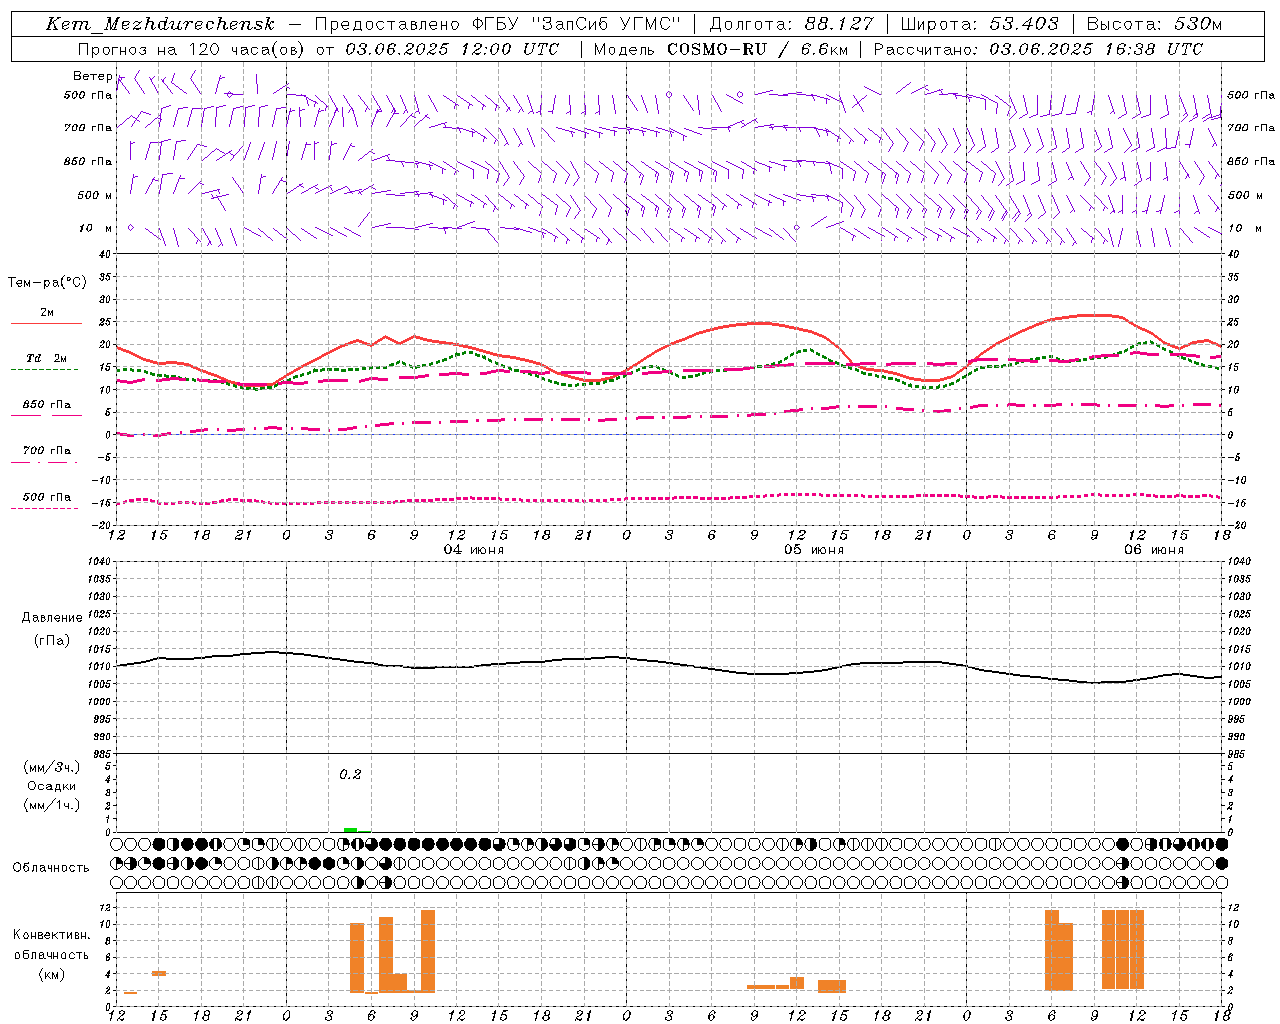Click the forecast start time 03.06.2025 12:00 UTC
Image resolution: width=1280 pixels, height=1024 pixels.
451,49
